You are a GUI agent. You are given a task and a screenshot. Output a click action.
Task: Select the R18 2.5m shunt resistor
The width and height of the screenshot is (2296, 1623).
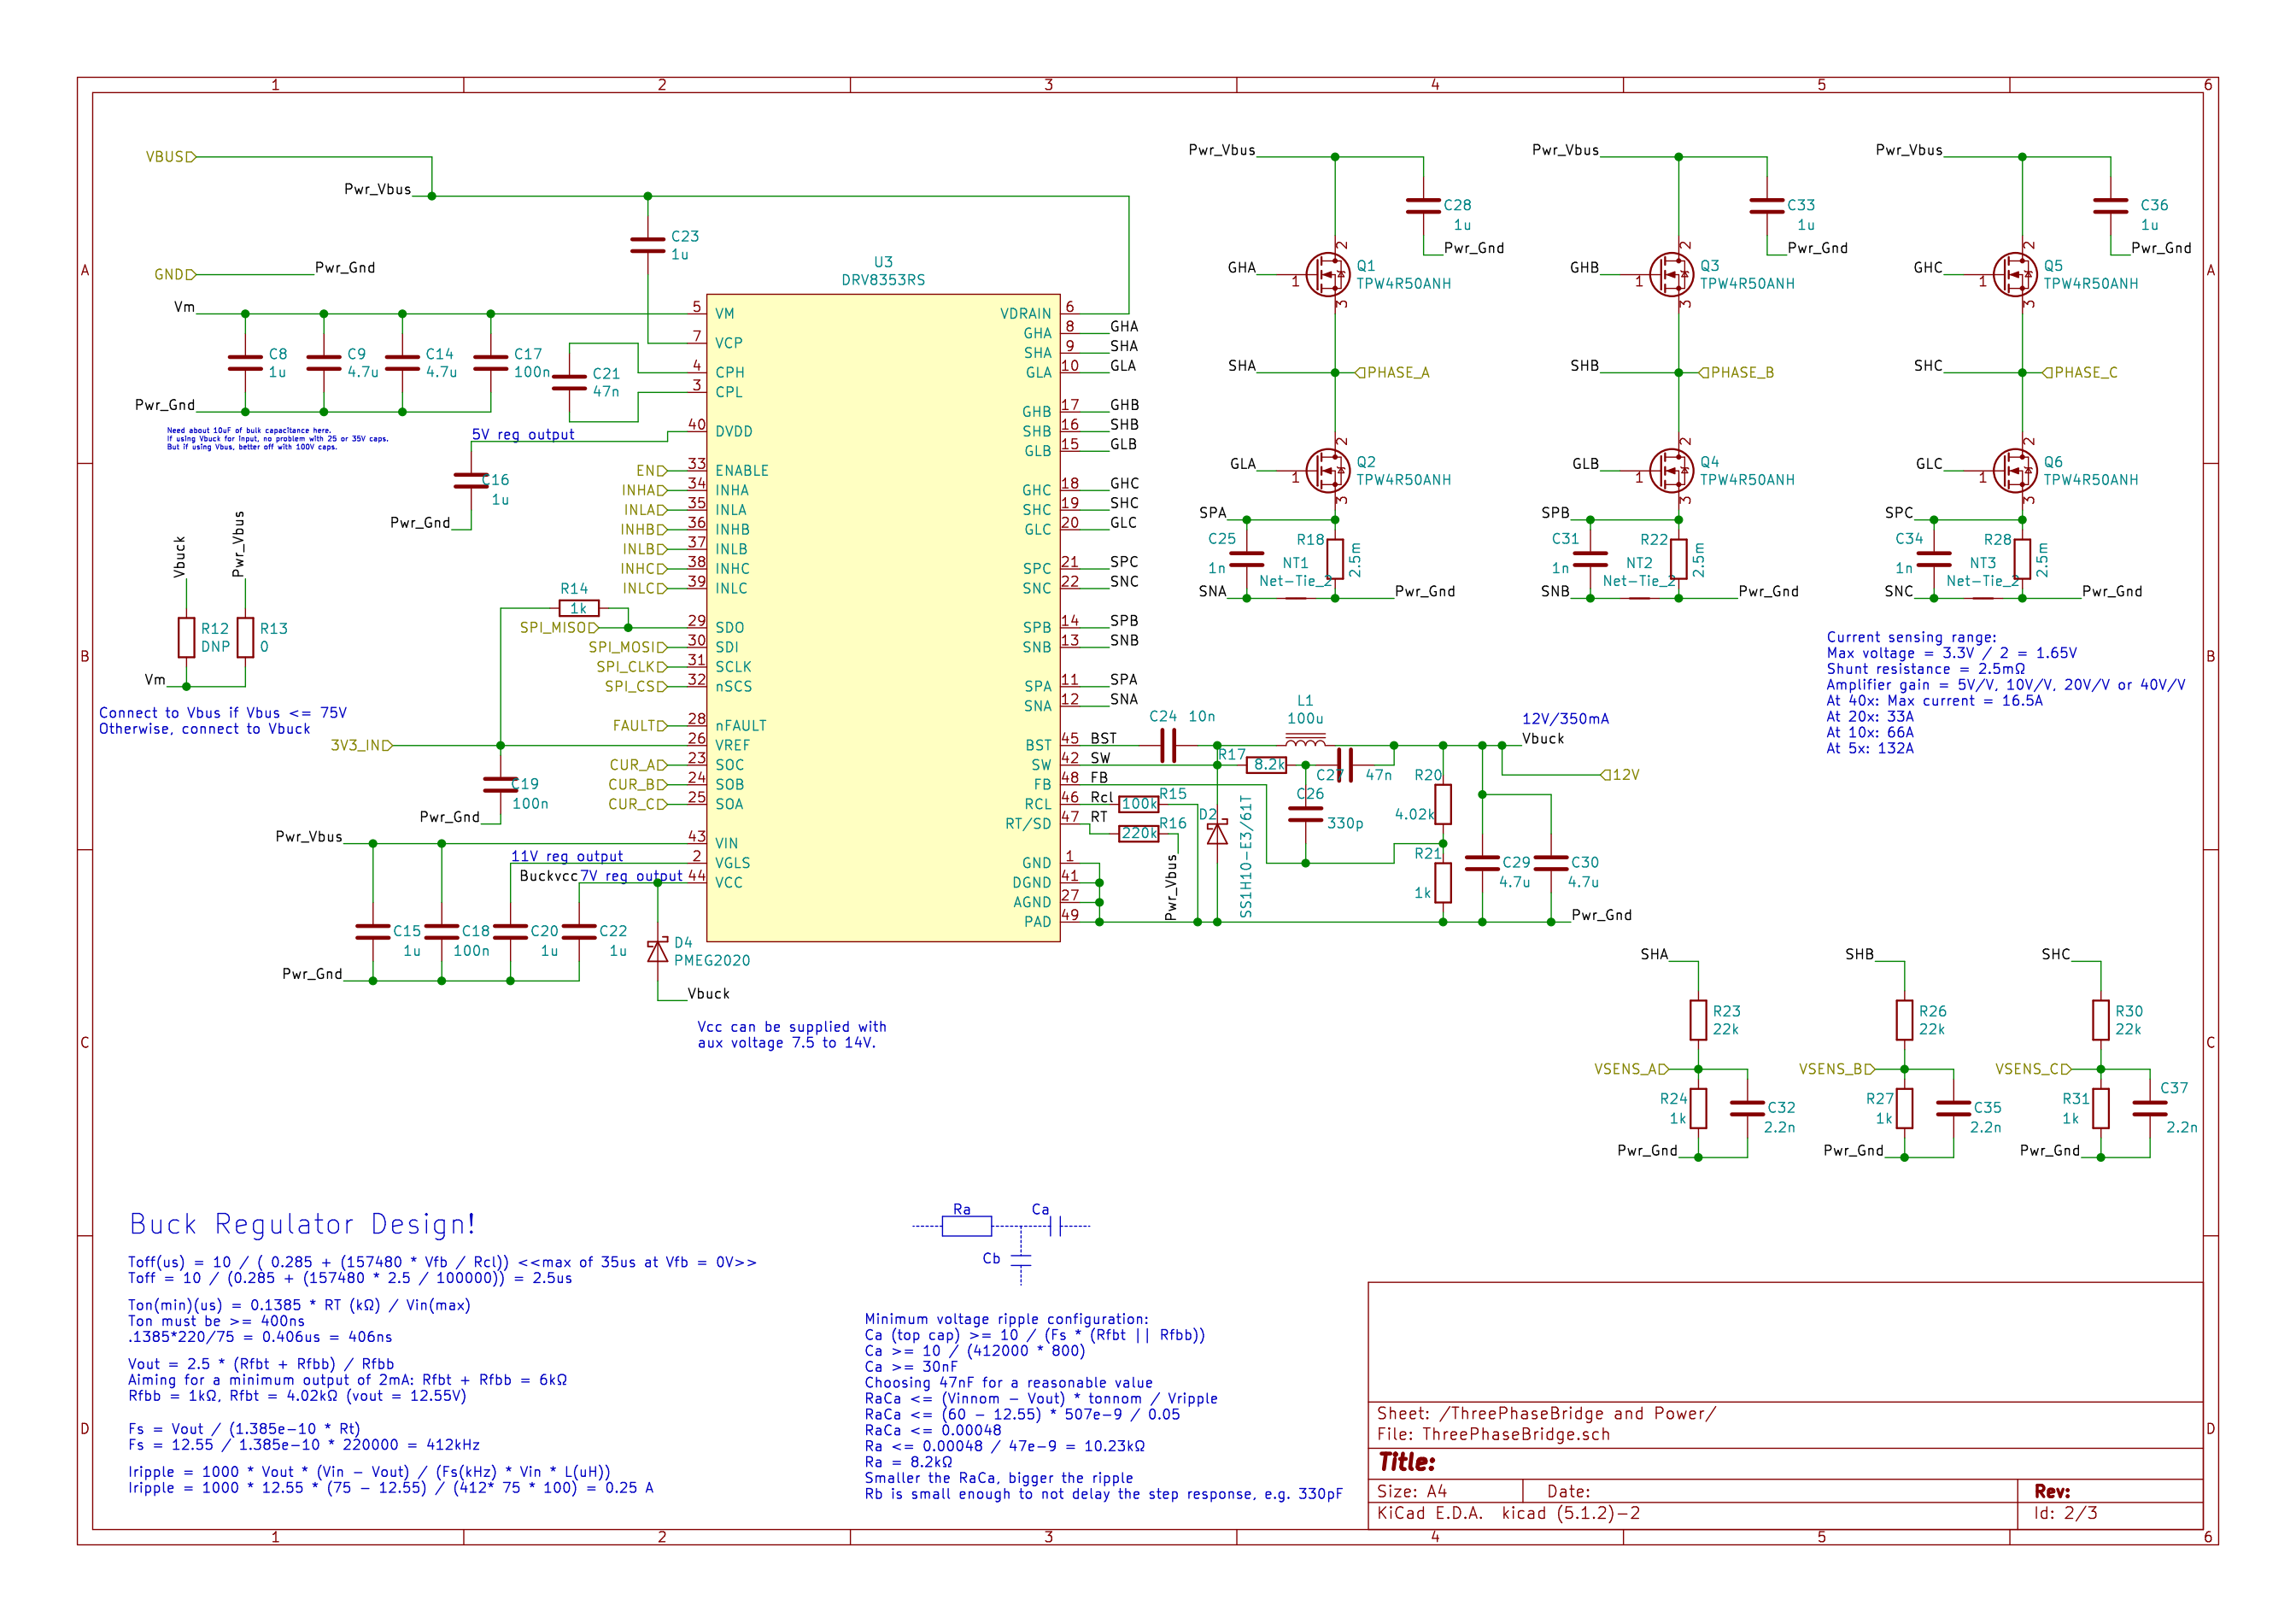pos(1335,559)
